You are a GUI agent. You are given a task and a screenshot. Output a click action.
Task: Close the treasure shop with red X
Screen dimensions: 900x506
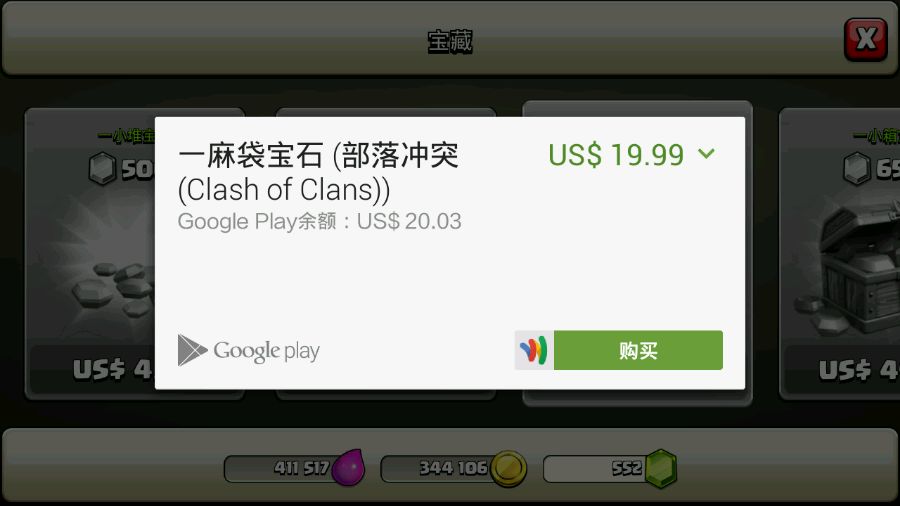click(x=866, y=39)
